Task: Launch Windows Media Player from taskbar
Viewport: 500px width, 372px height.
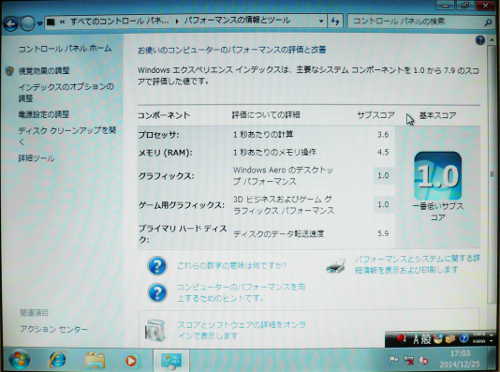Action: [131, 361]
